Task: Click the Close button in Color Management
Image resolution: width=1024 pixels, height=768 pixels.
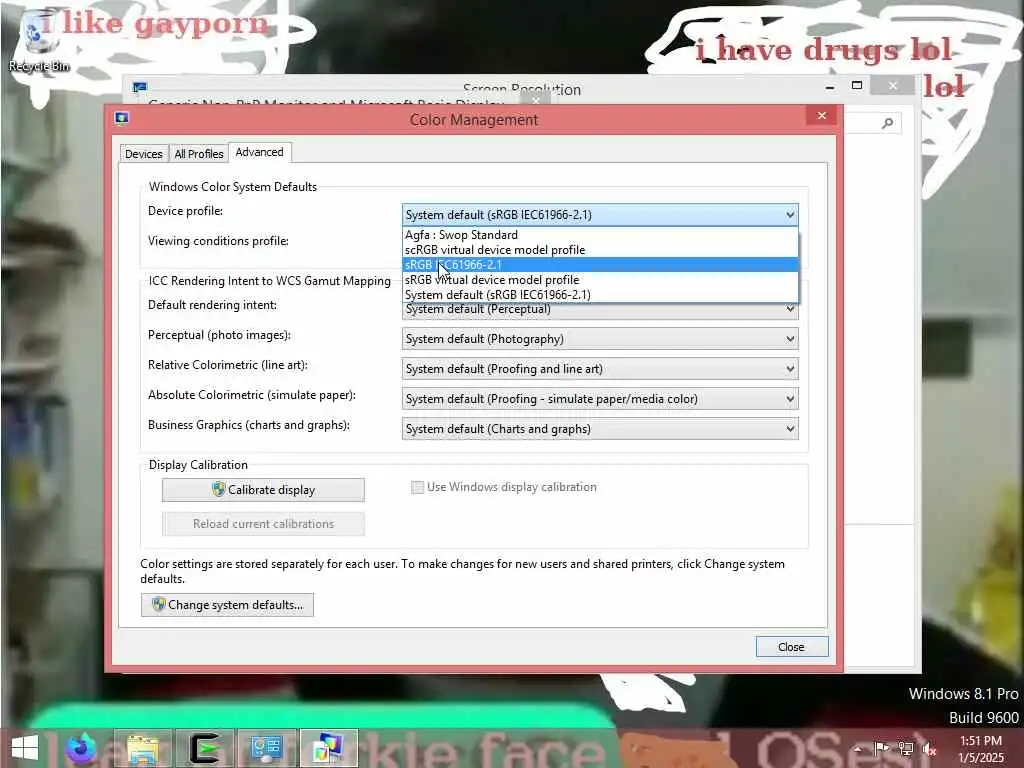Action: tap(792, 647)
